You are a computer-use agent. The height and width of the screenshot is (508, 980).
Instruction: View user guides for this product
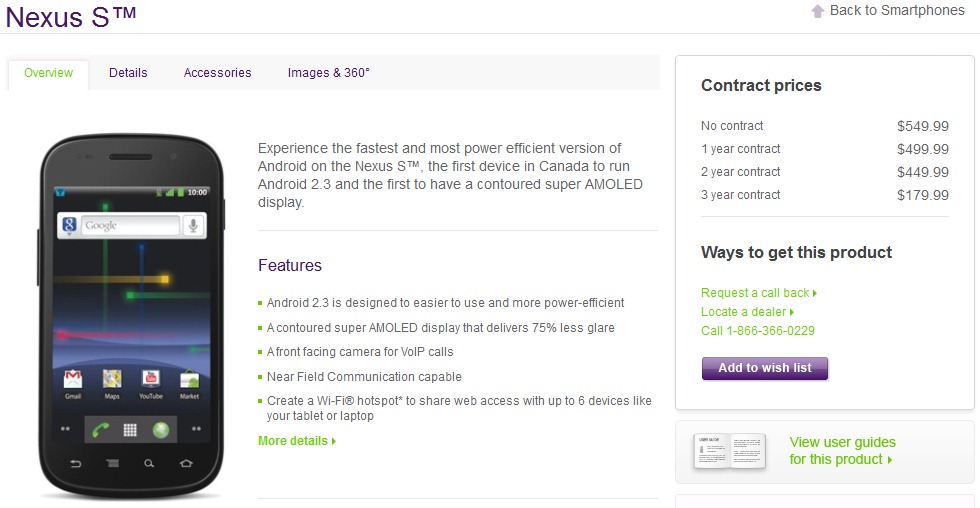click(x=842, y=451)
